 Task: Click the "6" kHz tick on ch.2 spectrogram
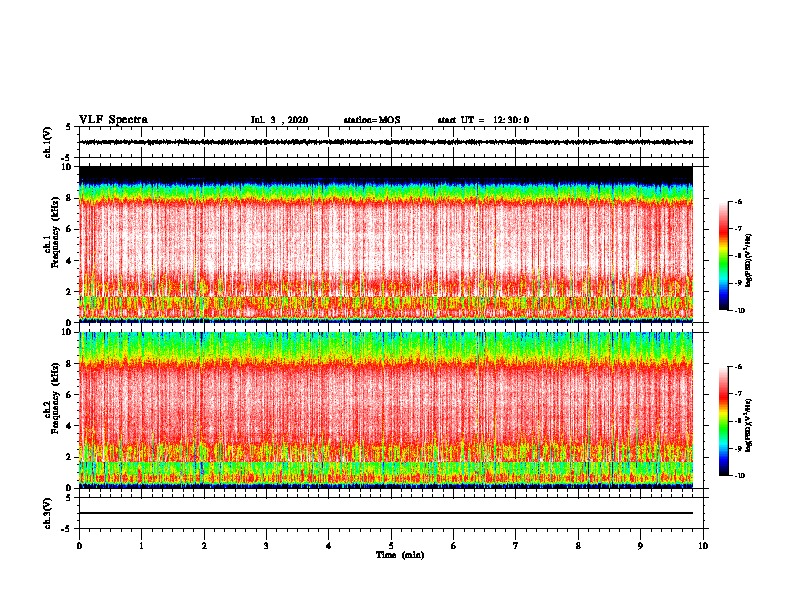[x=69, y=395]
